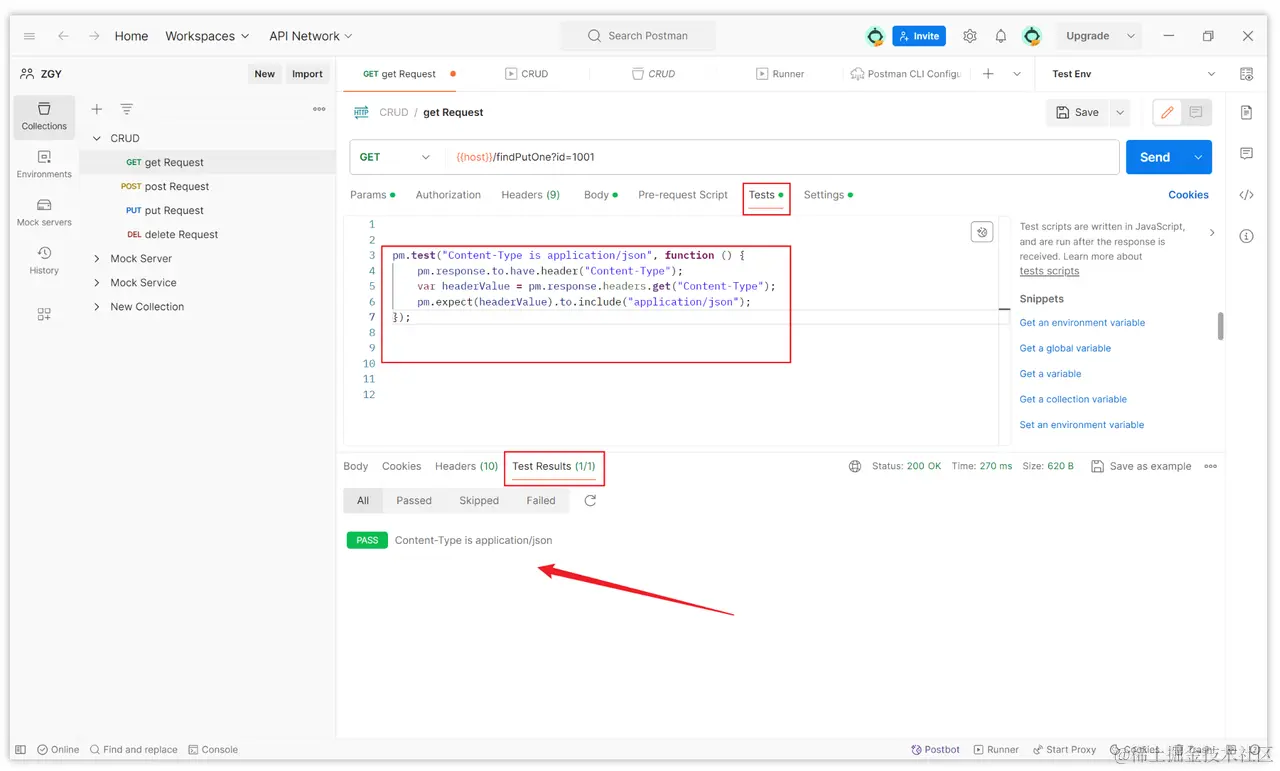This screenshot has width=1280, height=771.
Task: Click Save as example
Action: (x=1141, y=466)
